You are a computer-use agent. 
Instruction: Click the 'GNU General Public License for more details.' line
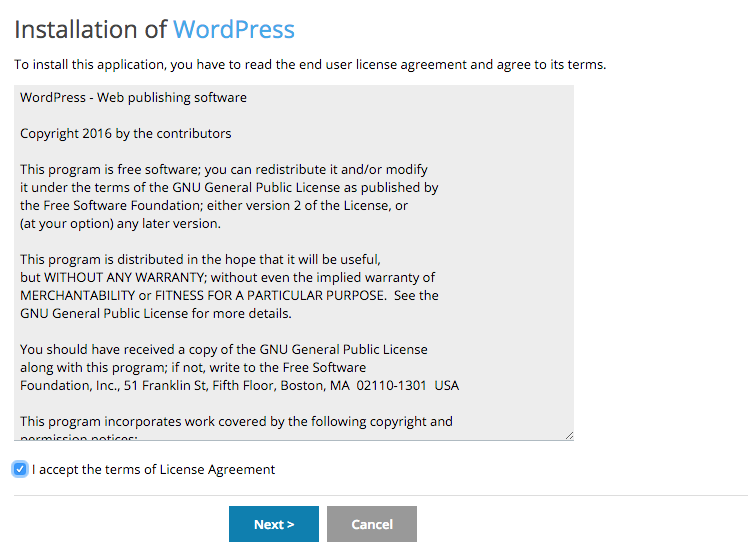[156, 313]
